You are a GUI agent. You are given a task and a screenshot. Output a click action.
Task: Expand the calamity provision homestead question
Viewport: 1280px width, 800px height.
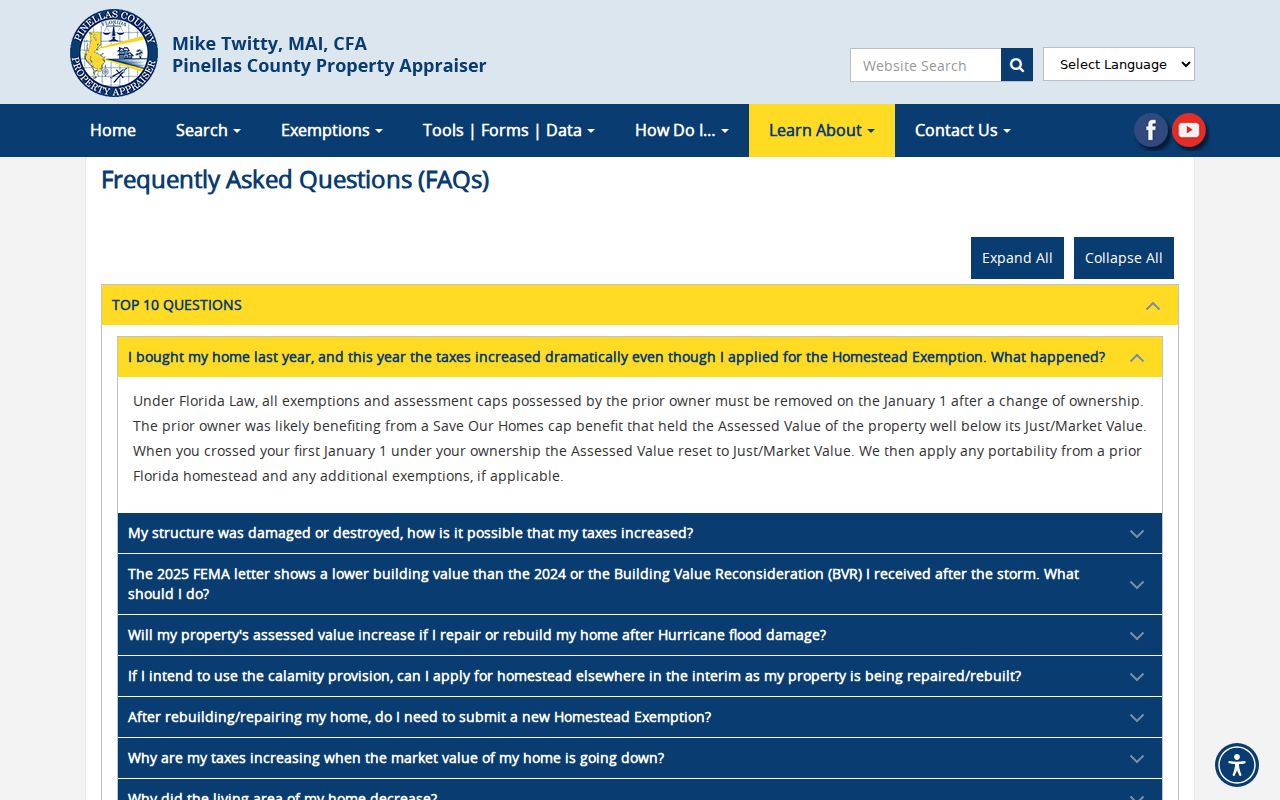pos(640,676)
